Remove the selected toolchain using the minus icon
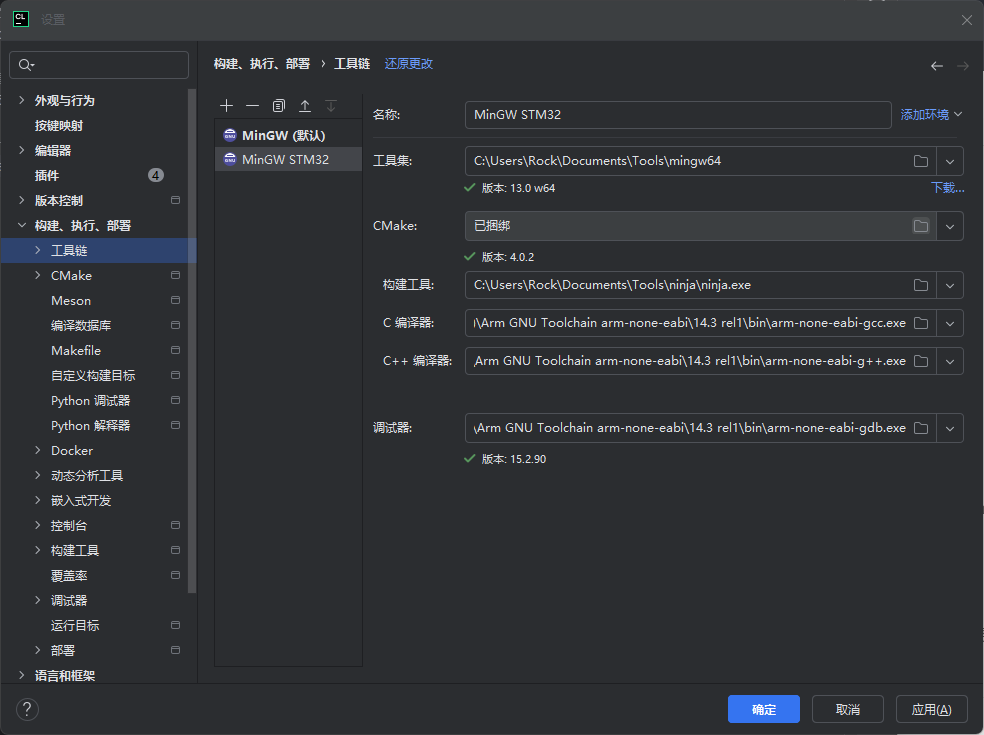This screenshot has width=984, height=735. pos(252,105)
